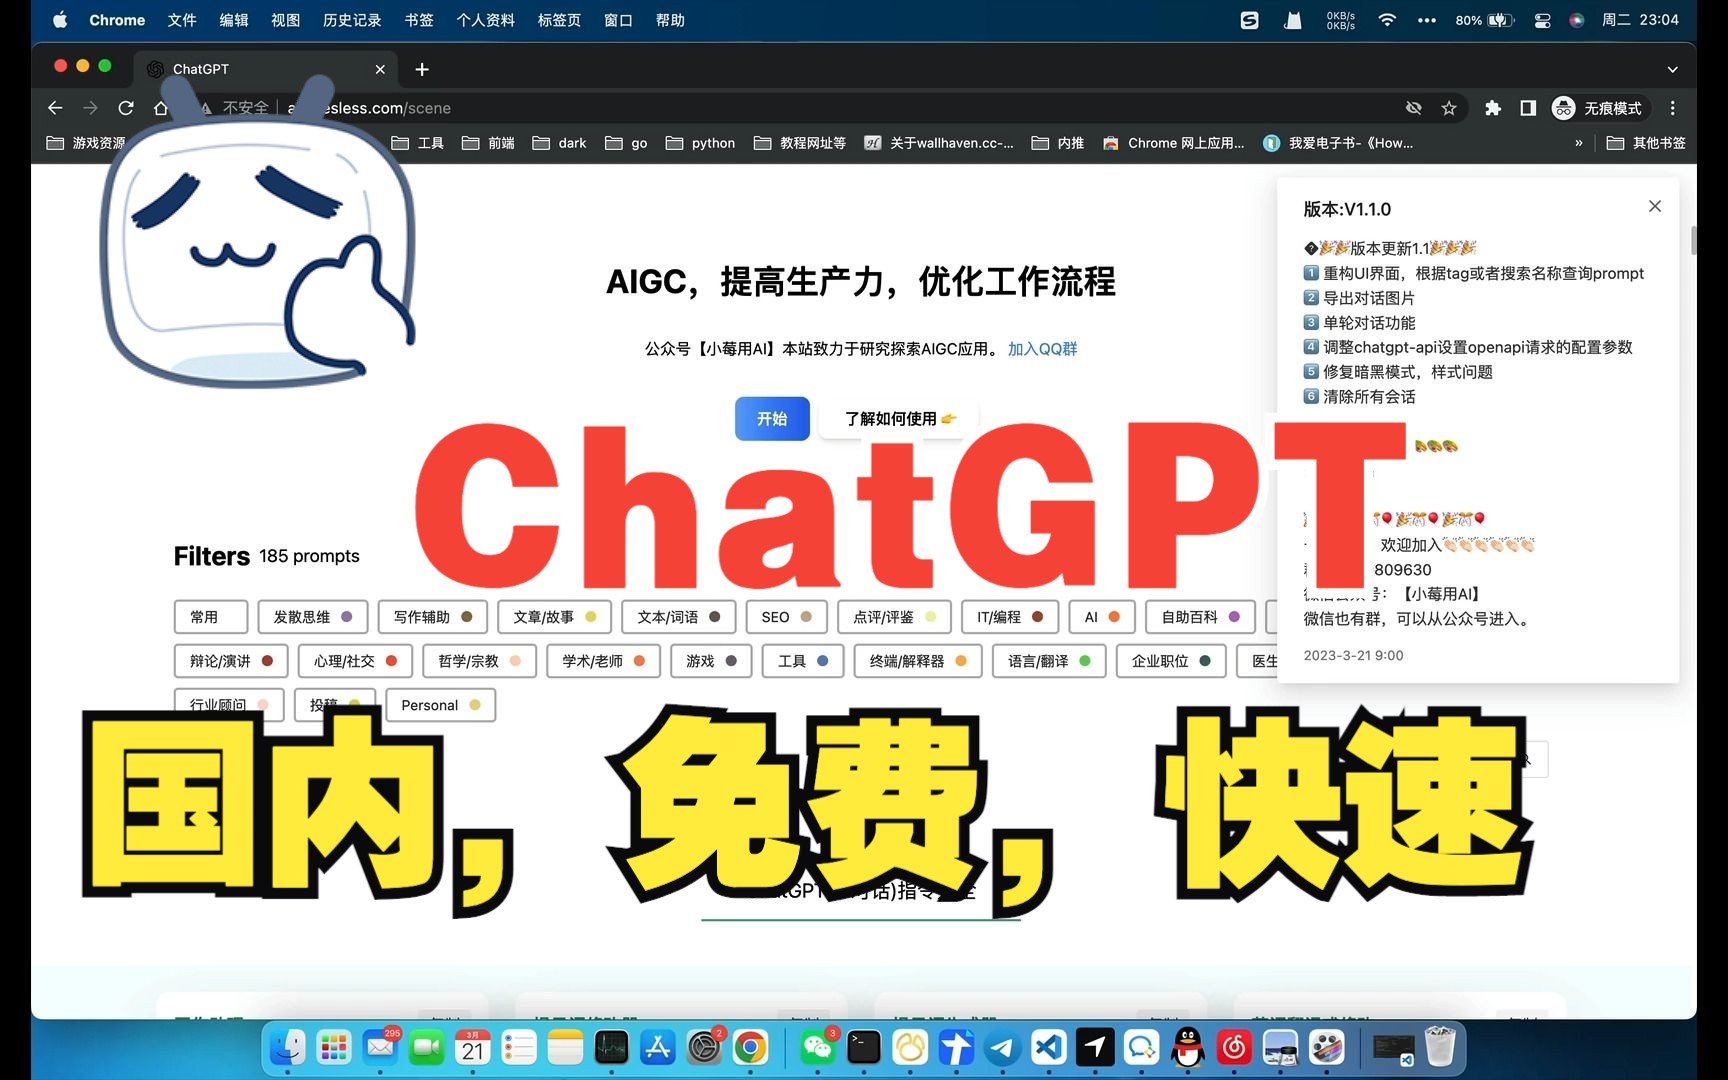Open the 其他书签 bookmarks folder
1728x1080 pixels.
[x=1645, y=143]
